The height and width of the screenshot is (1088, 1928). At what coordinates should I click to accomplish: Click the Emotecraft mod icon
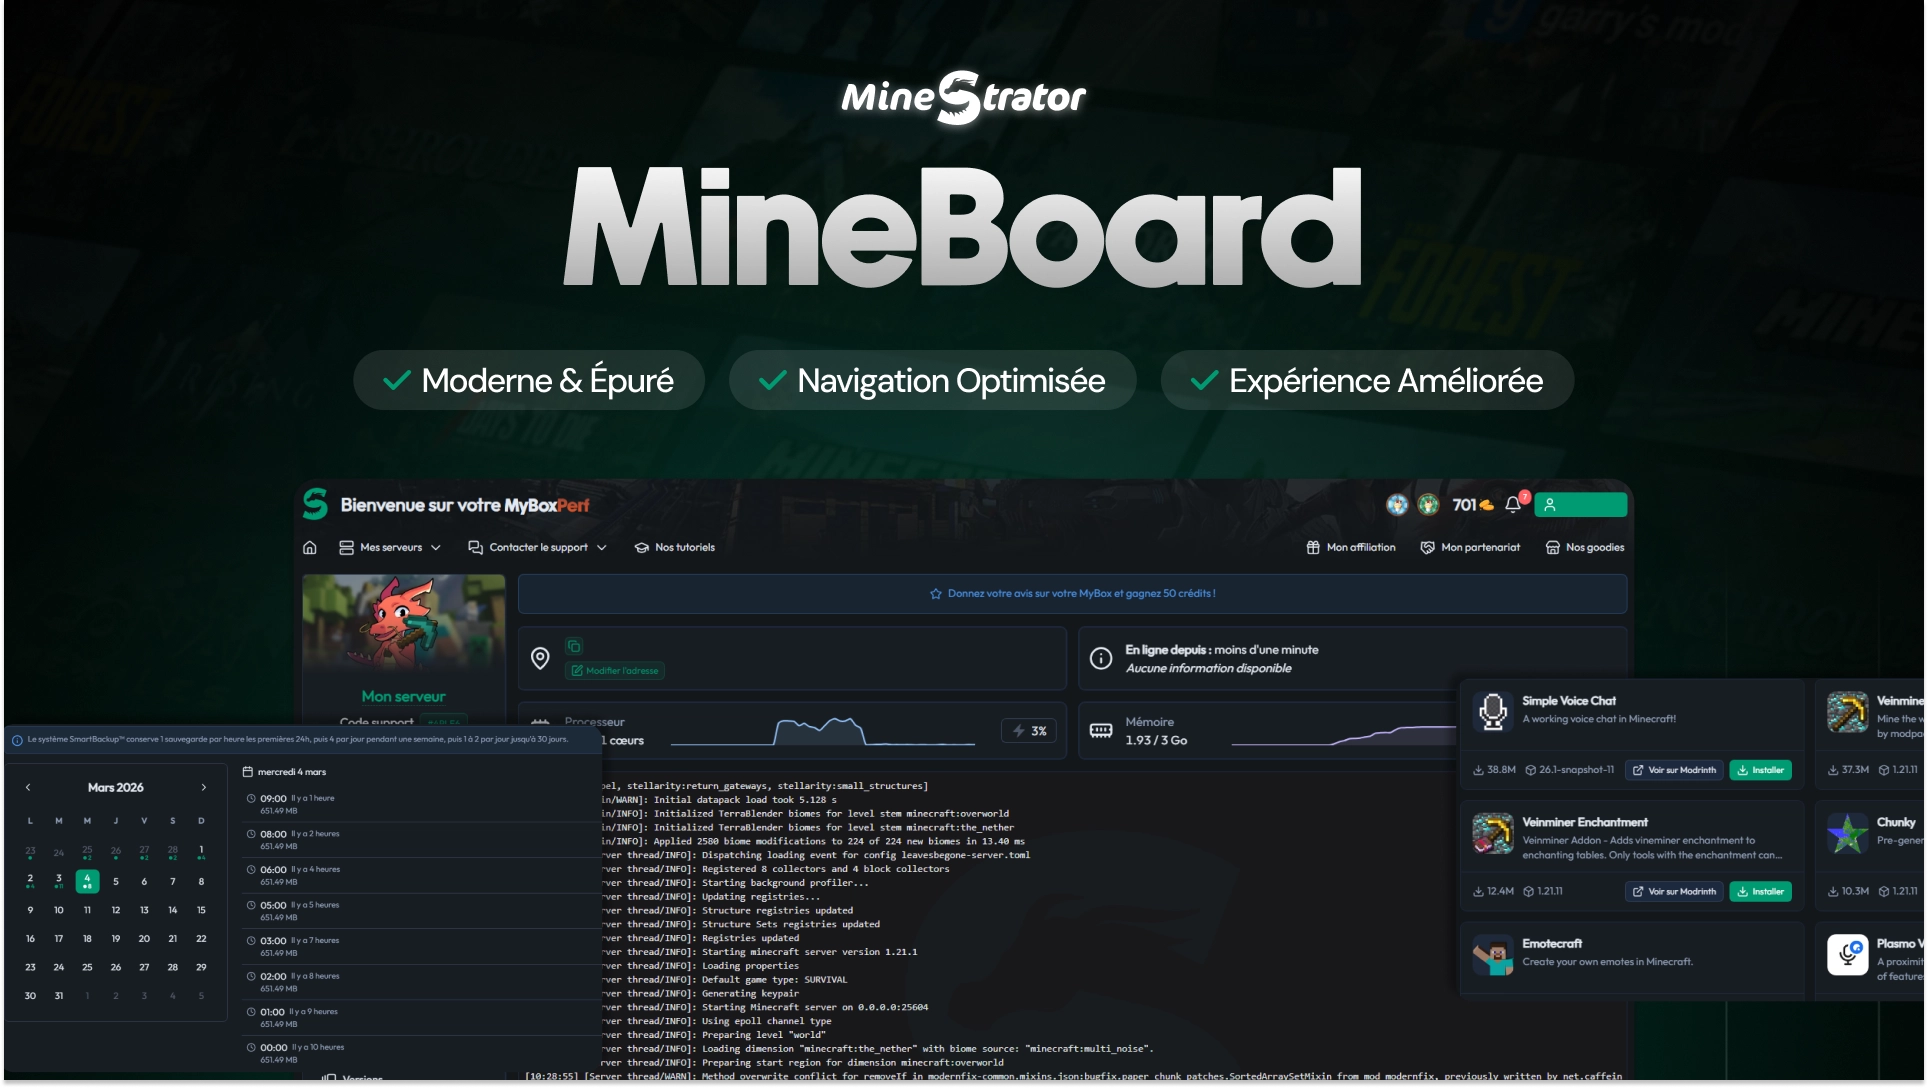1493,955
